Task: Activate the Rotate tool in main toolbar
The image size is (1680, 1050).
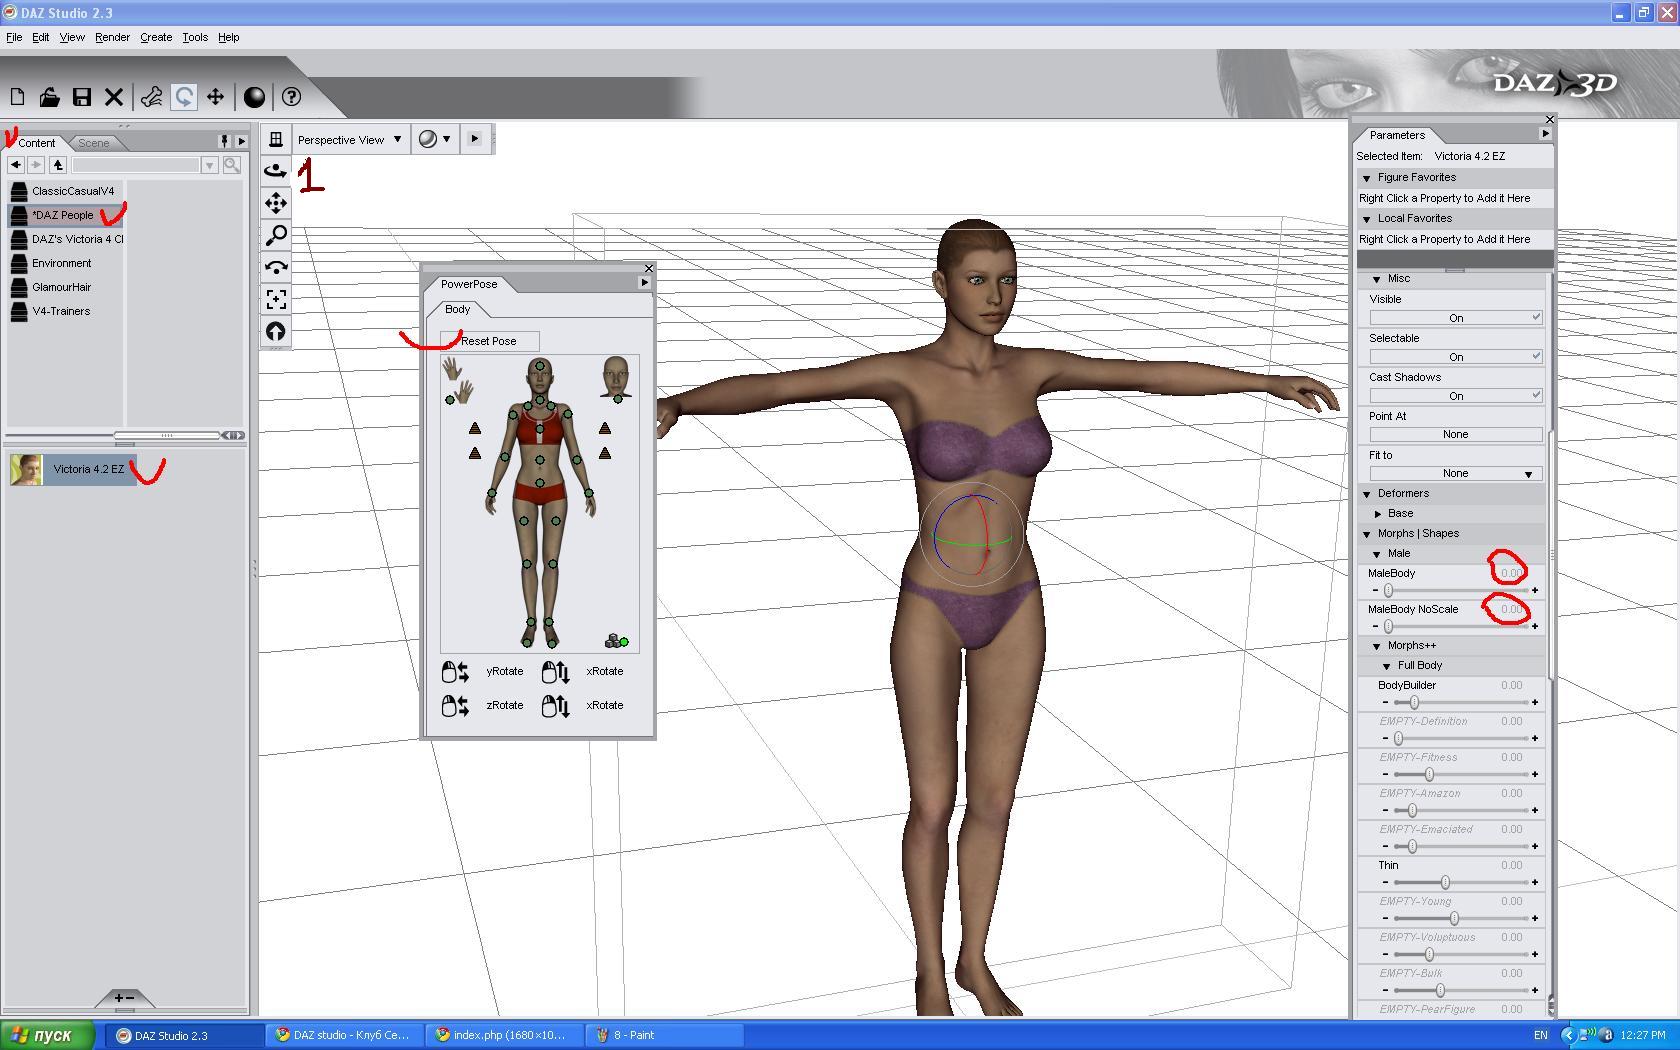Action: click(x=184, y=97)
